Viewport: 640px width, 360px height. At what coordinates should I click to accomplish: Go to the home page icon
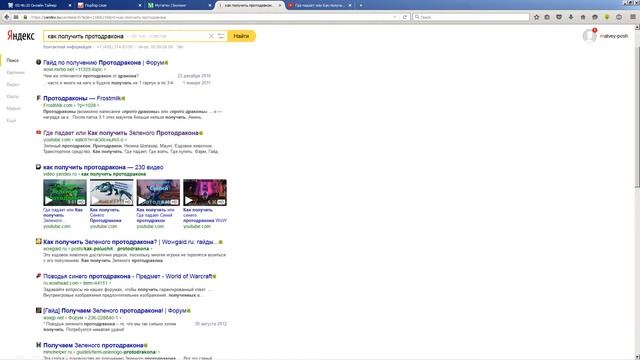[x=583, y=17]
